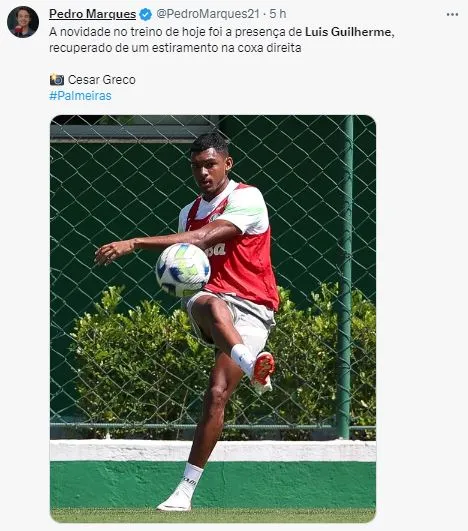The width and height of the screenshot is (468, 531).
Task: Click the tweet line starting 'A novidade no treino'
Action: (x=222, y=32)
